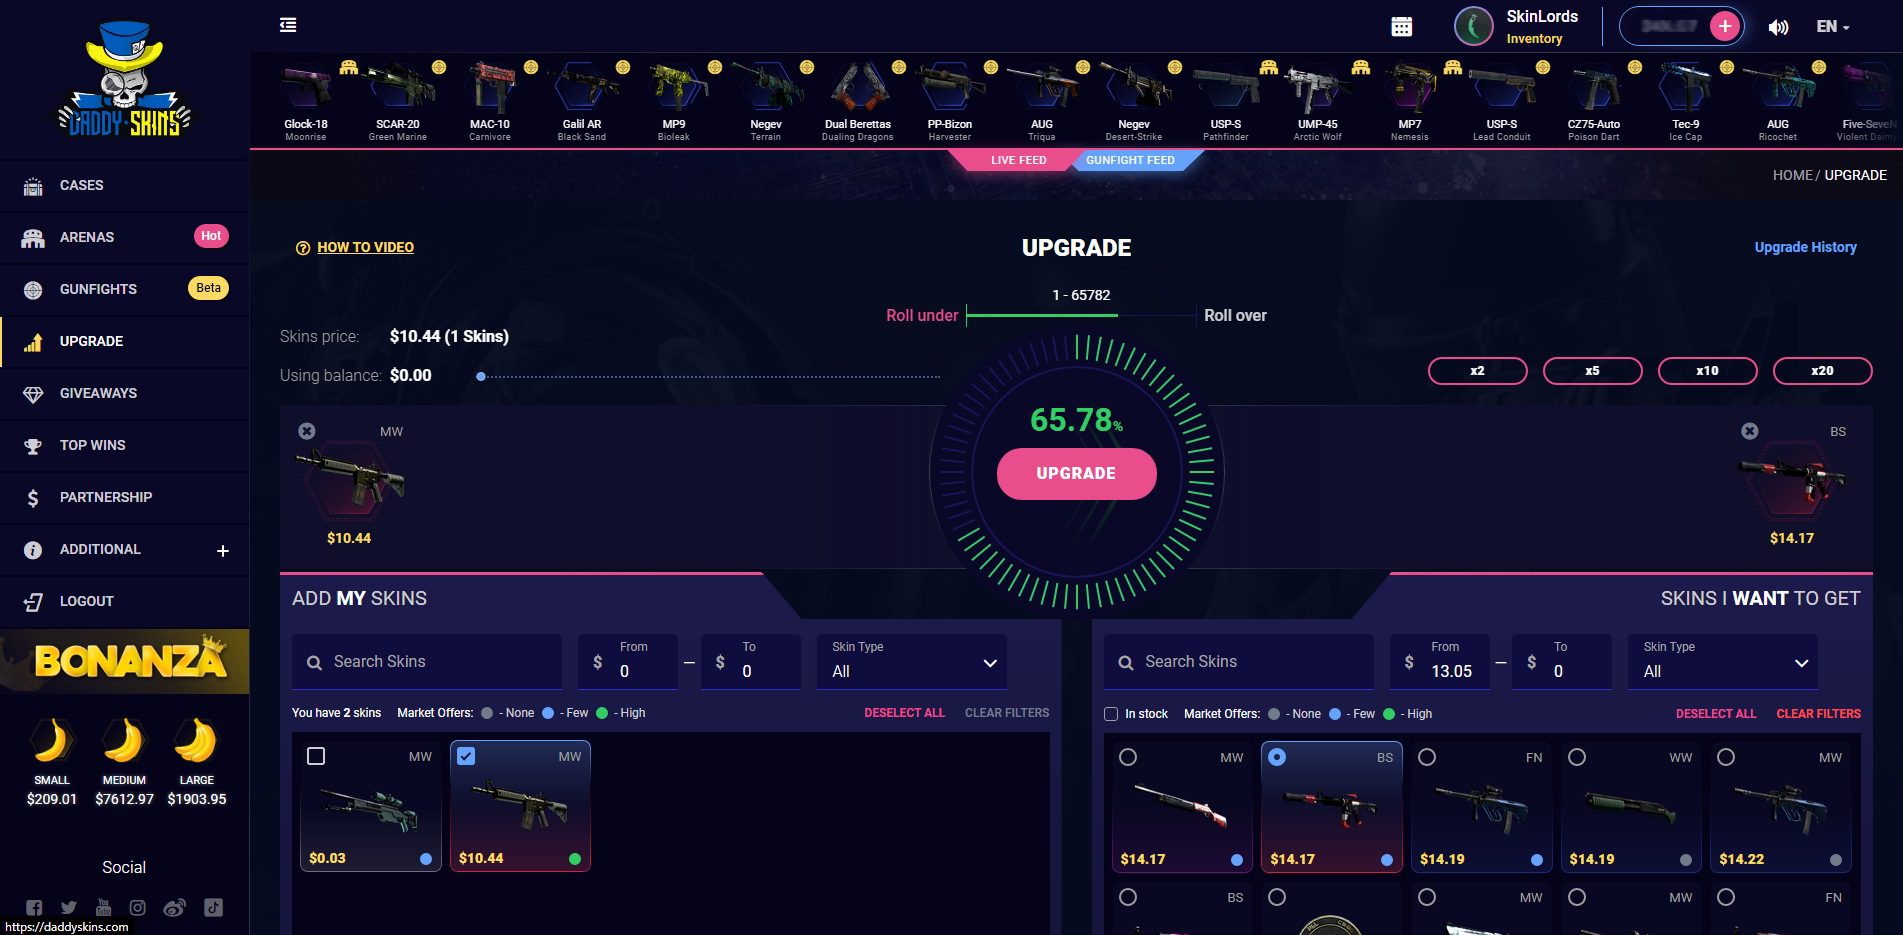Open the Arenas menu item
This screenshot has width=1903, height=935.
(x=124, y=237)
